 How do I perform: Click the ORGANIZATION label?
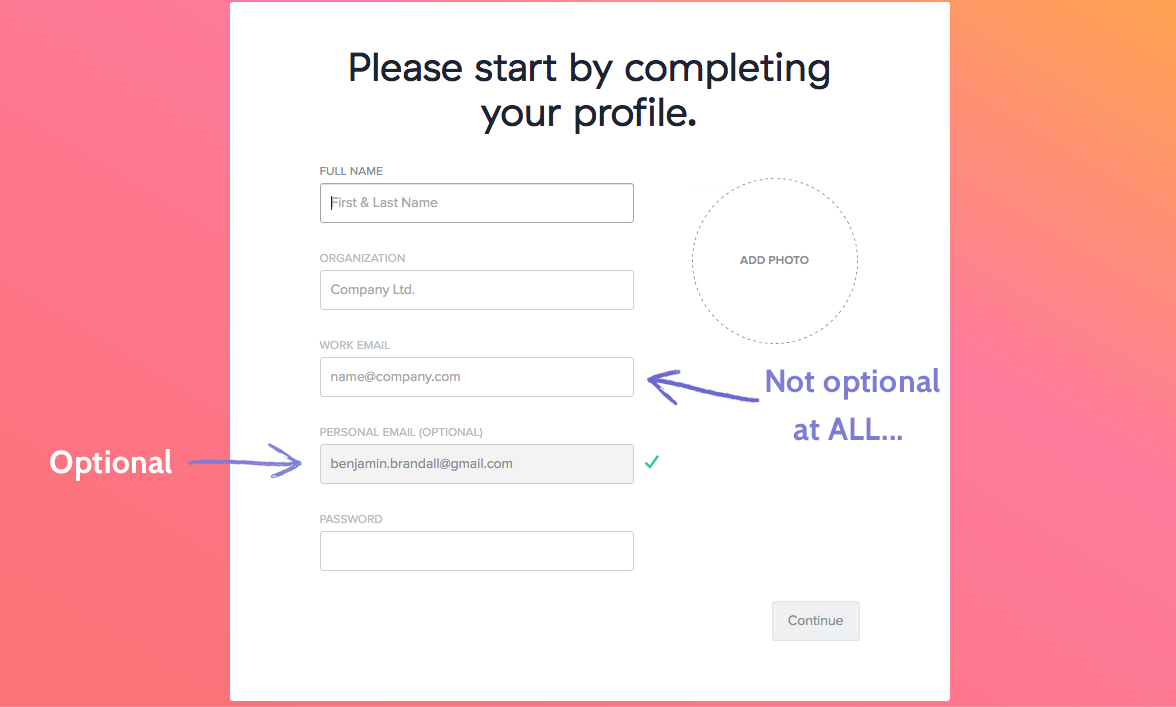362,258
